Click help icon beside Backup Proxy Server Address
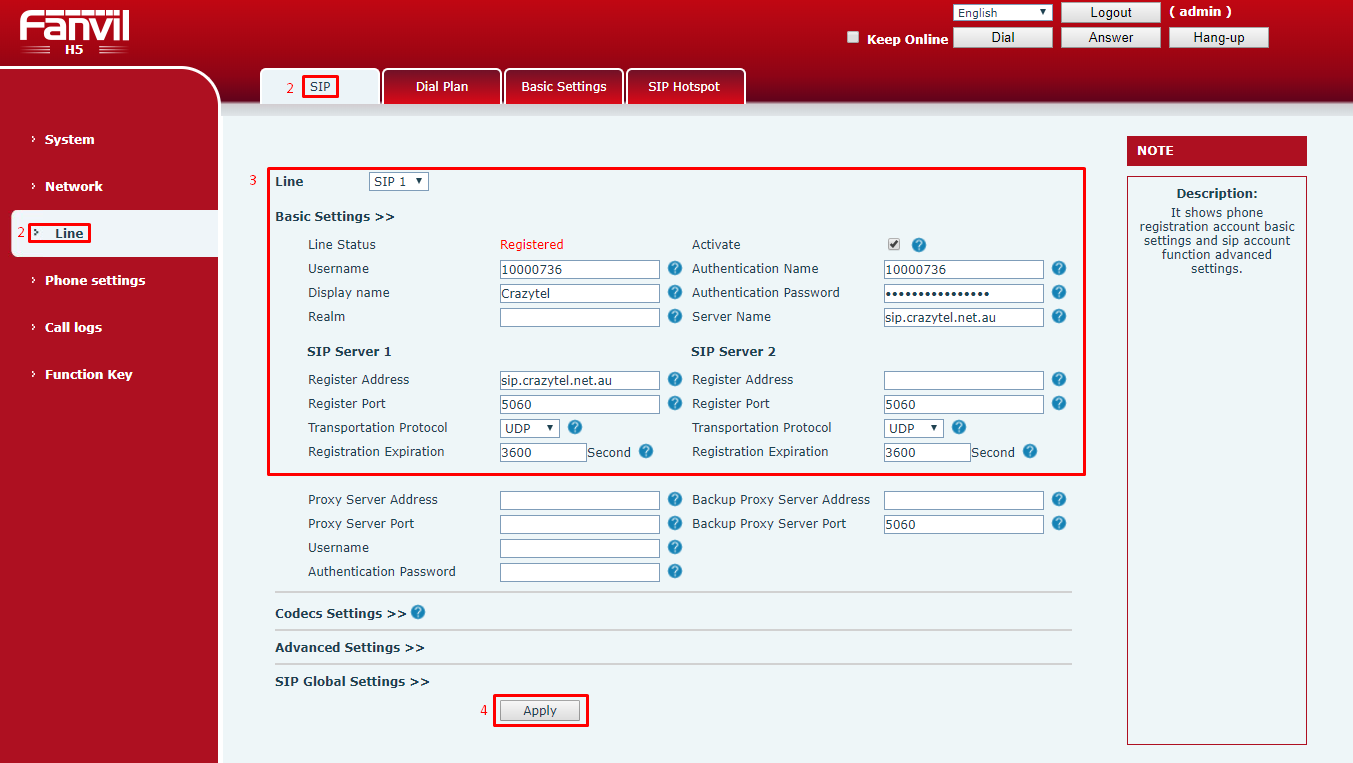Image resolution: width=1353 pixels, height=763 pixels. pos(1059,500)
